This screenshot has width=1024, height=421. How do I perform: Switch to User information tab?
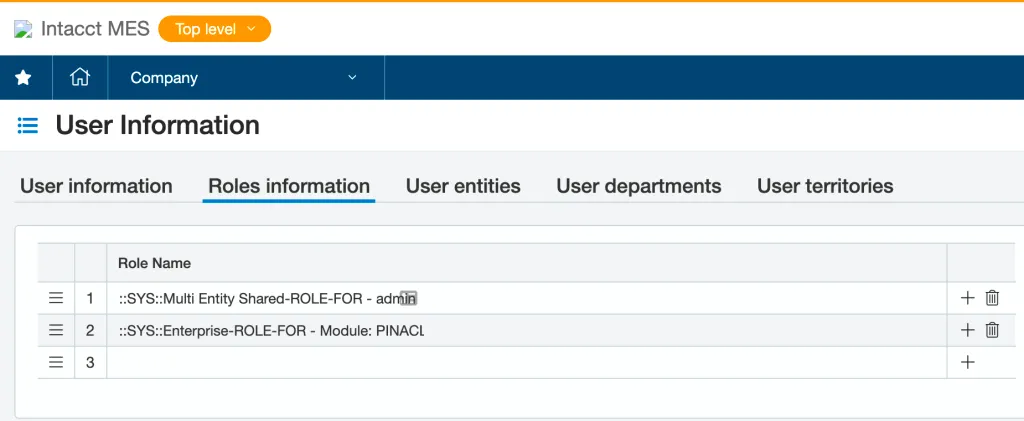[96, 186]
